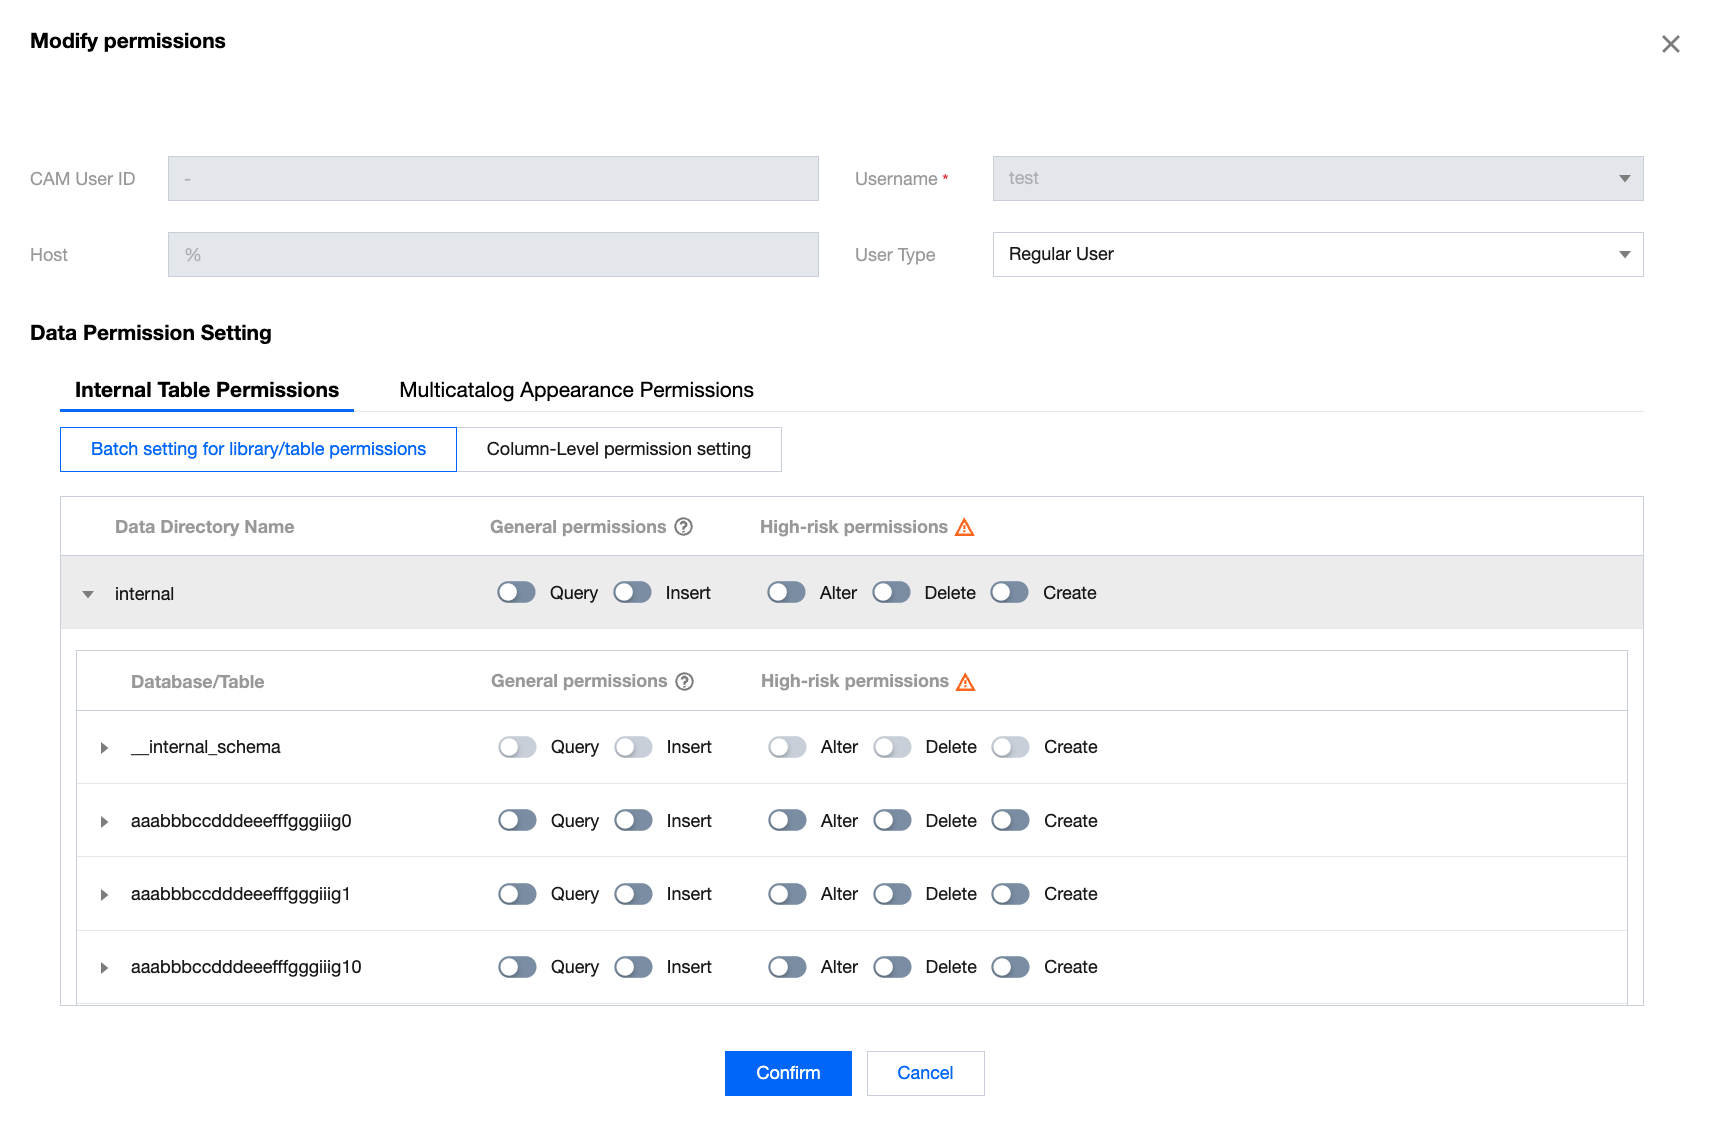1712x1122 pixels.
Task: Turn on Delete for aaabbbccdddeeefffgggiiig0
Action: [x=892, y=821]
